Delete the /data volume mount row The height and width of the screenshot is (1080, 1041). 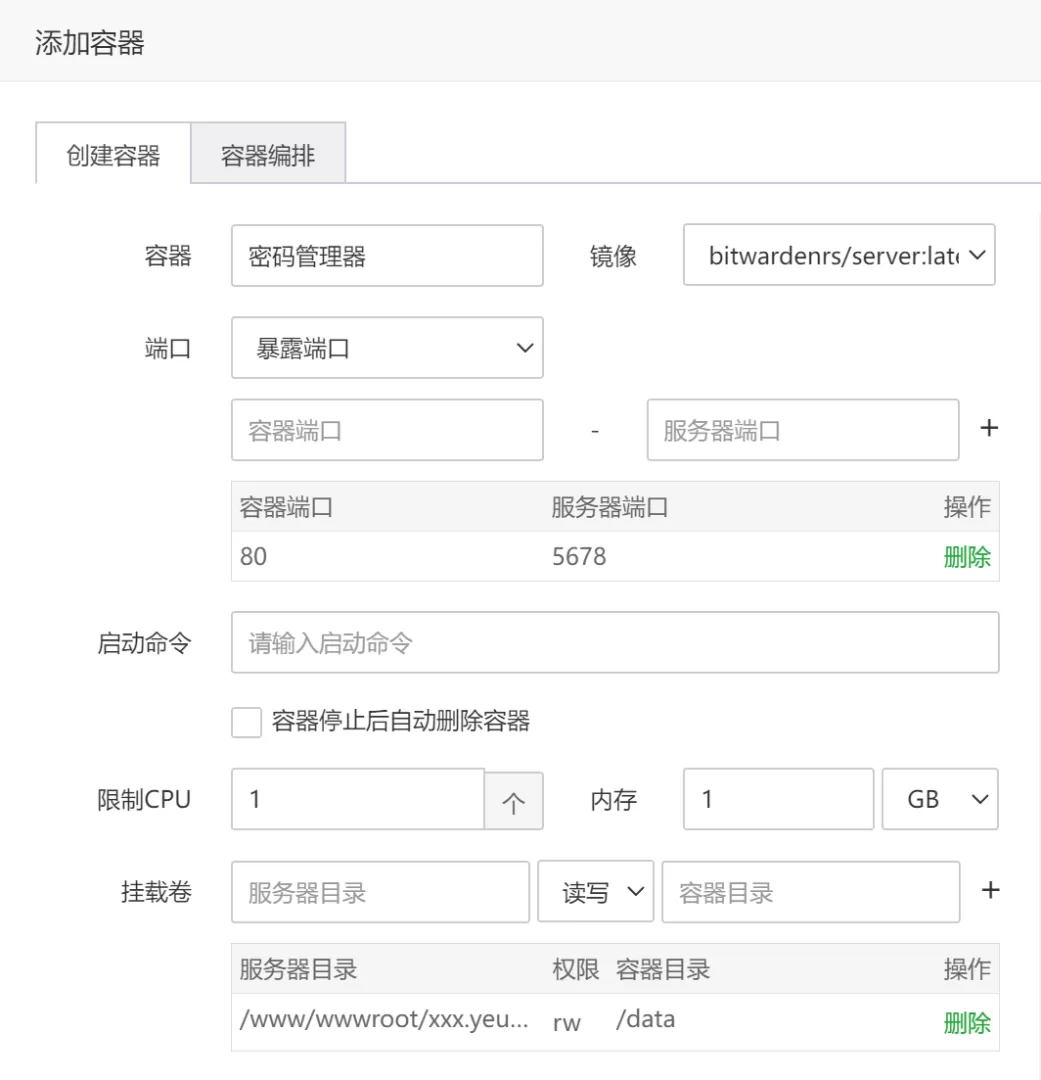[x=966, y=1022]
